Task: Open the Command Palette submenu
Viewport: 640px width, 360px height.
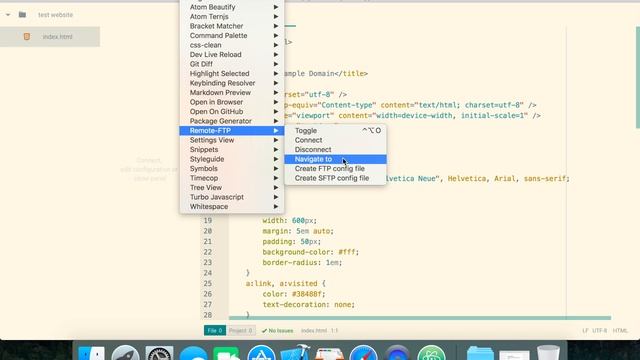Action: click(x=232, y=36)
